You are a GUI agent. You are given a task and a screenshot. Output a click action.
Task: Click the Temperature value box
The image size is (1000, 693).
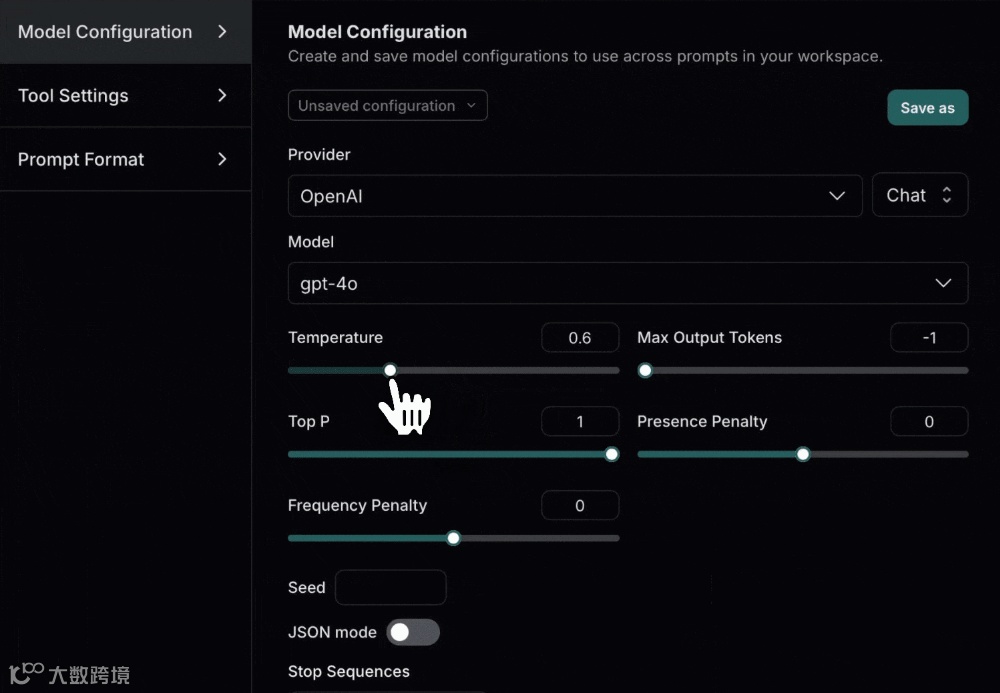[x=580, y=338]
